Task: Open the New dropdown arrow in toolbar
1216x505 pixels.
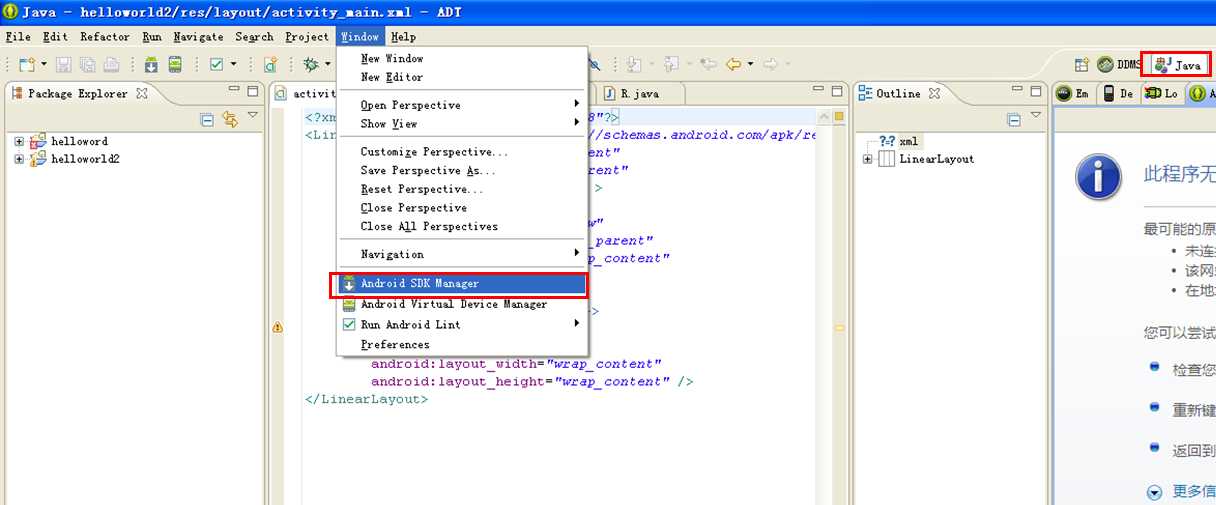Action: point(43,64)
